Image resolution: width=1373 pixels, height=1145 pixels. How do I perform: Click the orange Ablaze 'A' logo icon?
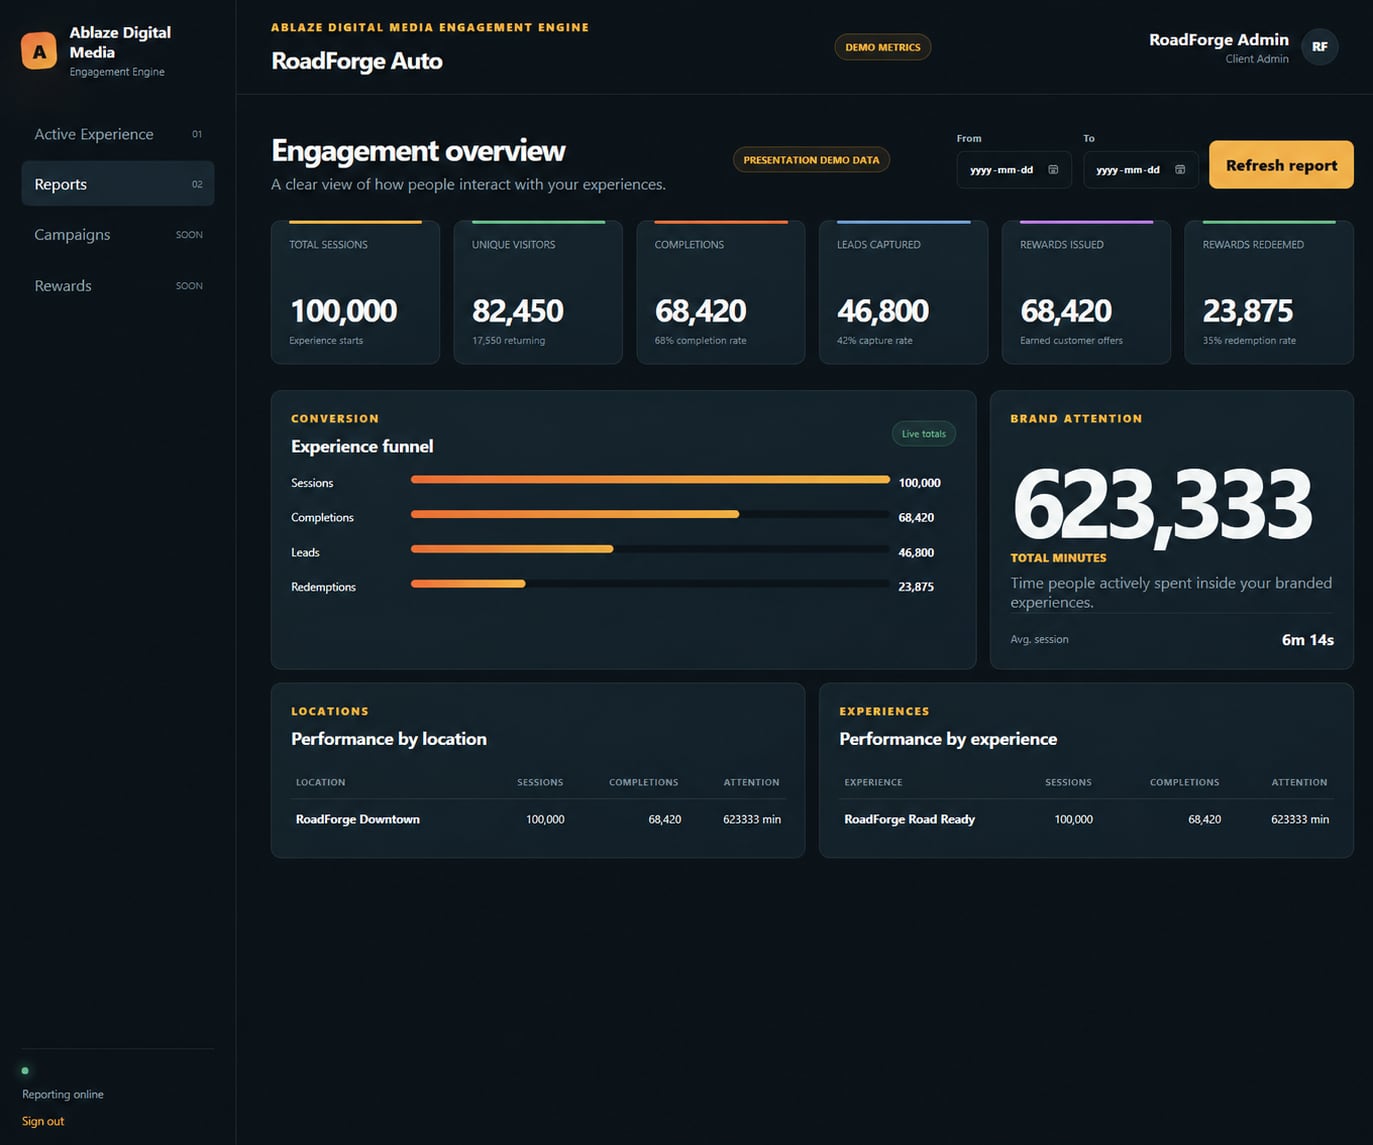[x=39, y=51]
